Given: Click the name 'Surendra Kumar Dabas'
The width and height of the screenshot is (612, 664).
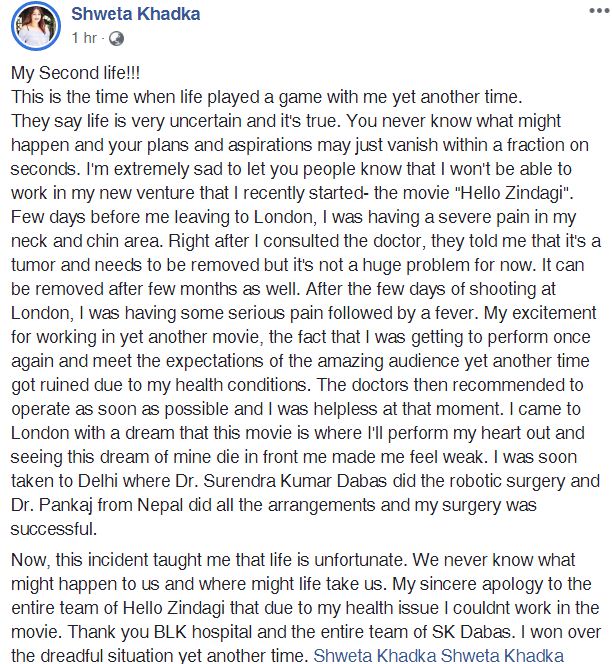Looking at the screenshot, I should 295,481.
